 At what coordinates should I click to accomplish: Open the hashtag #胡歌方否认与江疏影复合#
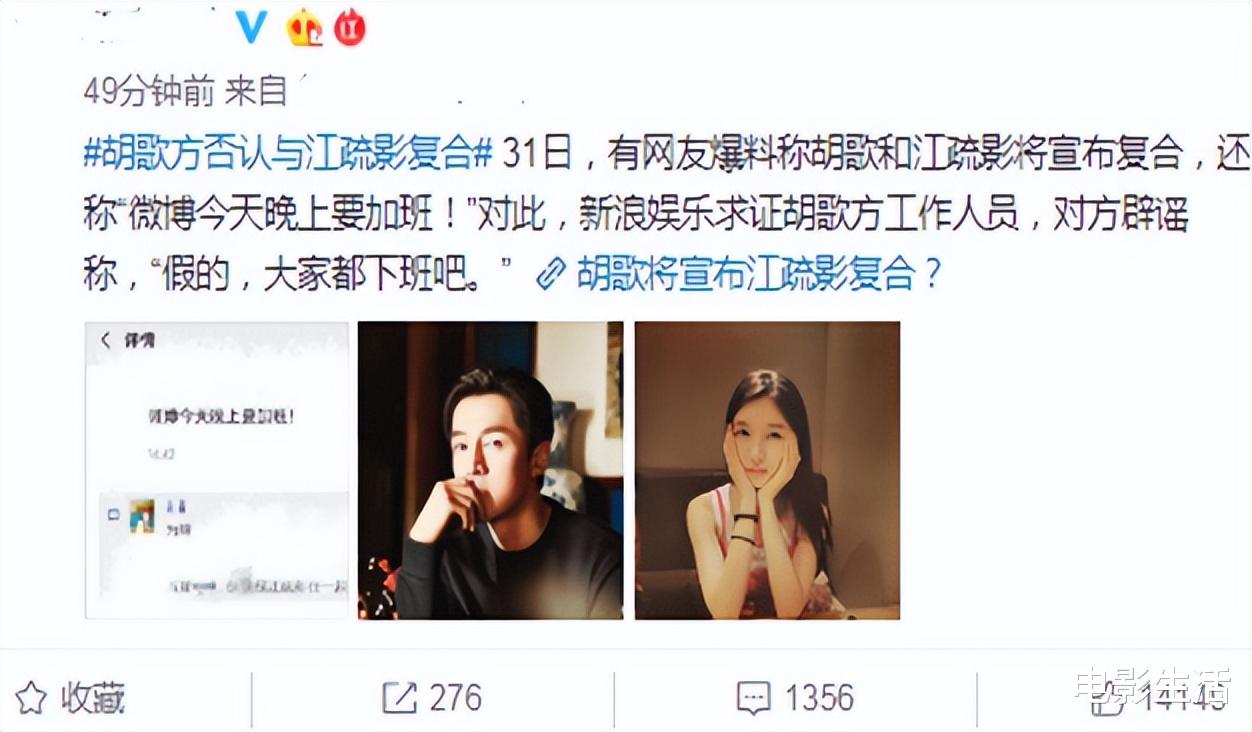(x=288, y=155)
